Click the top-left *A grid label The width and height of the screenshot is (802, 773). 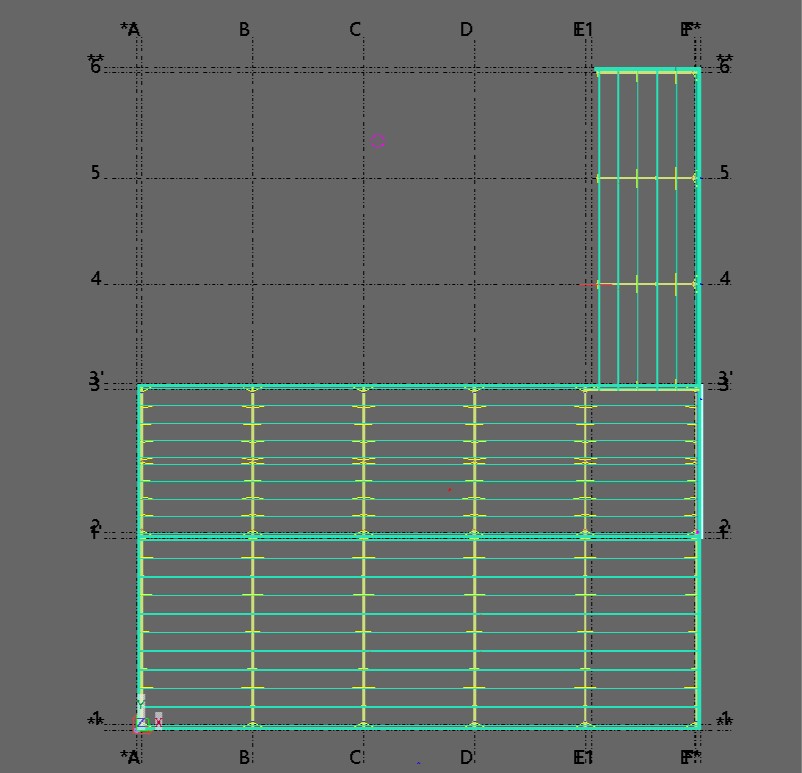click(x=130, y=30)
